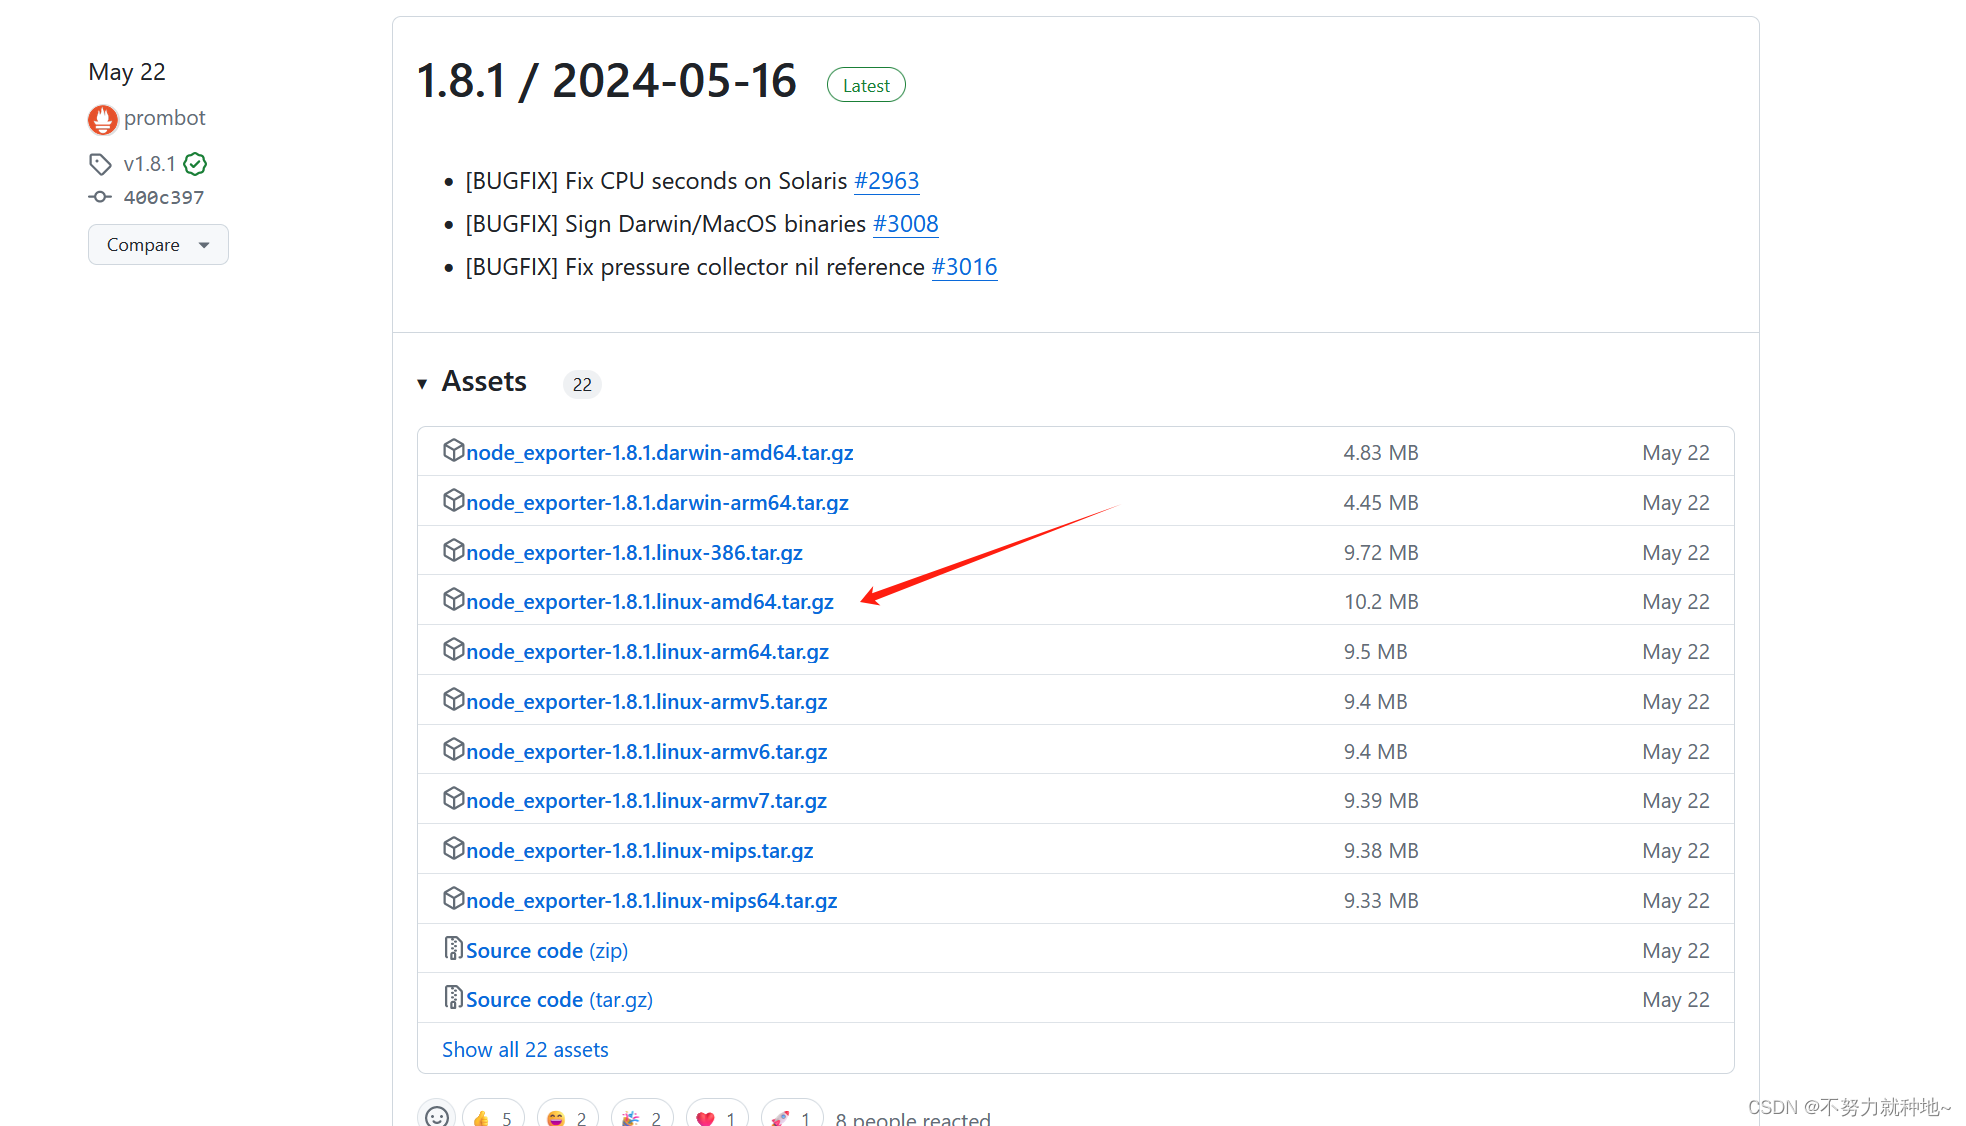This screenshot has width=1966, height=1126.
Task: Open pull request #3008 link
Action: click(906, 224)
